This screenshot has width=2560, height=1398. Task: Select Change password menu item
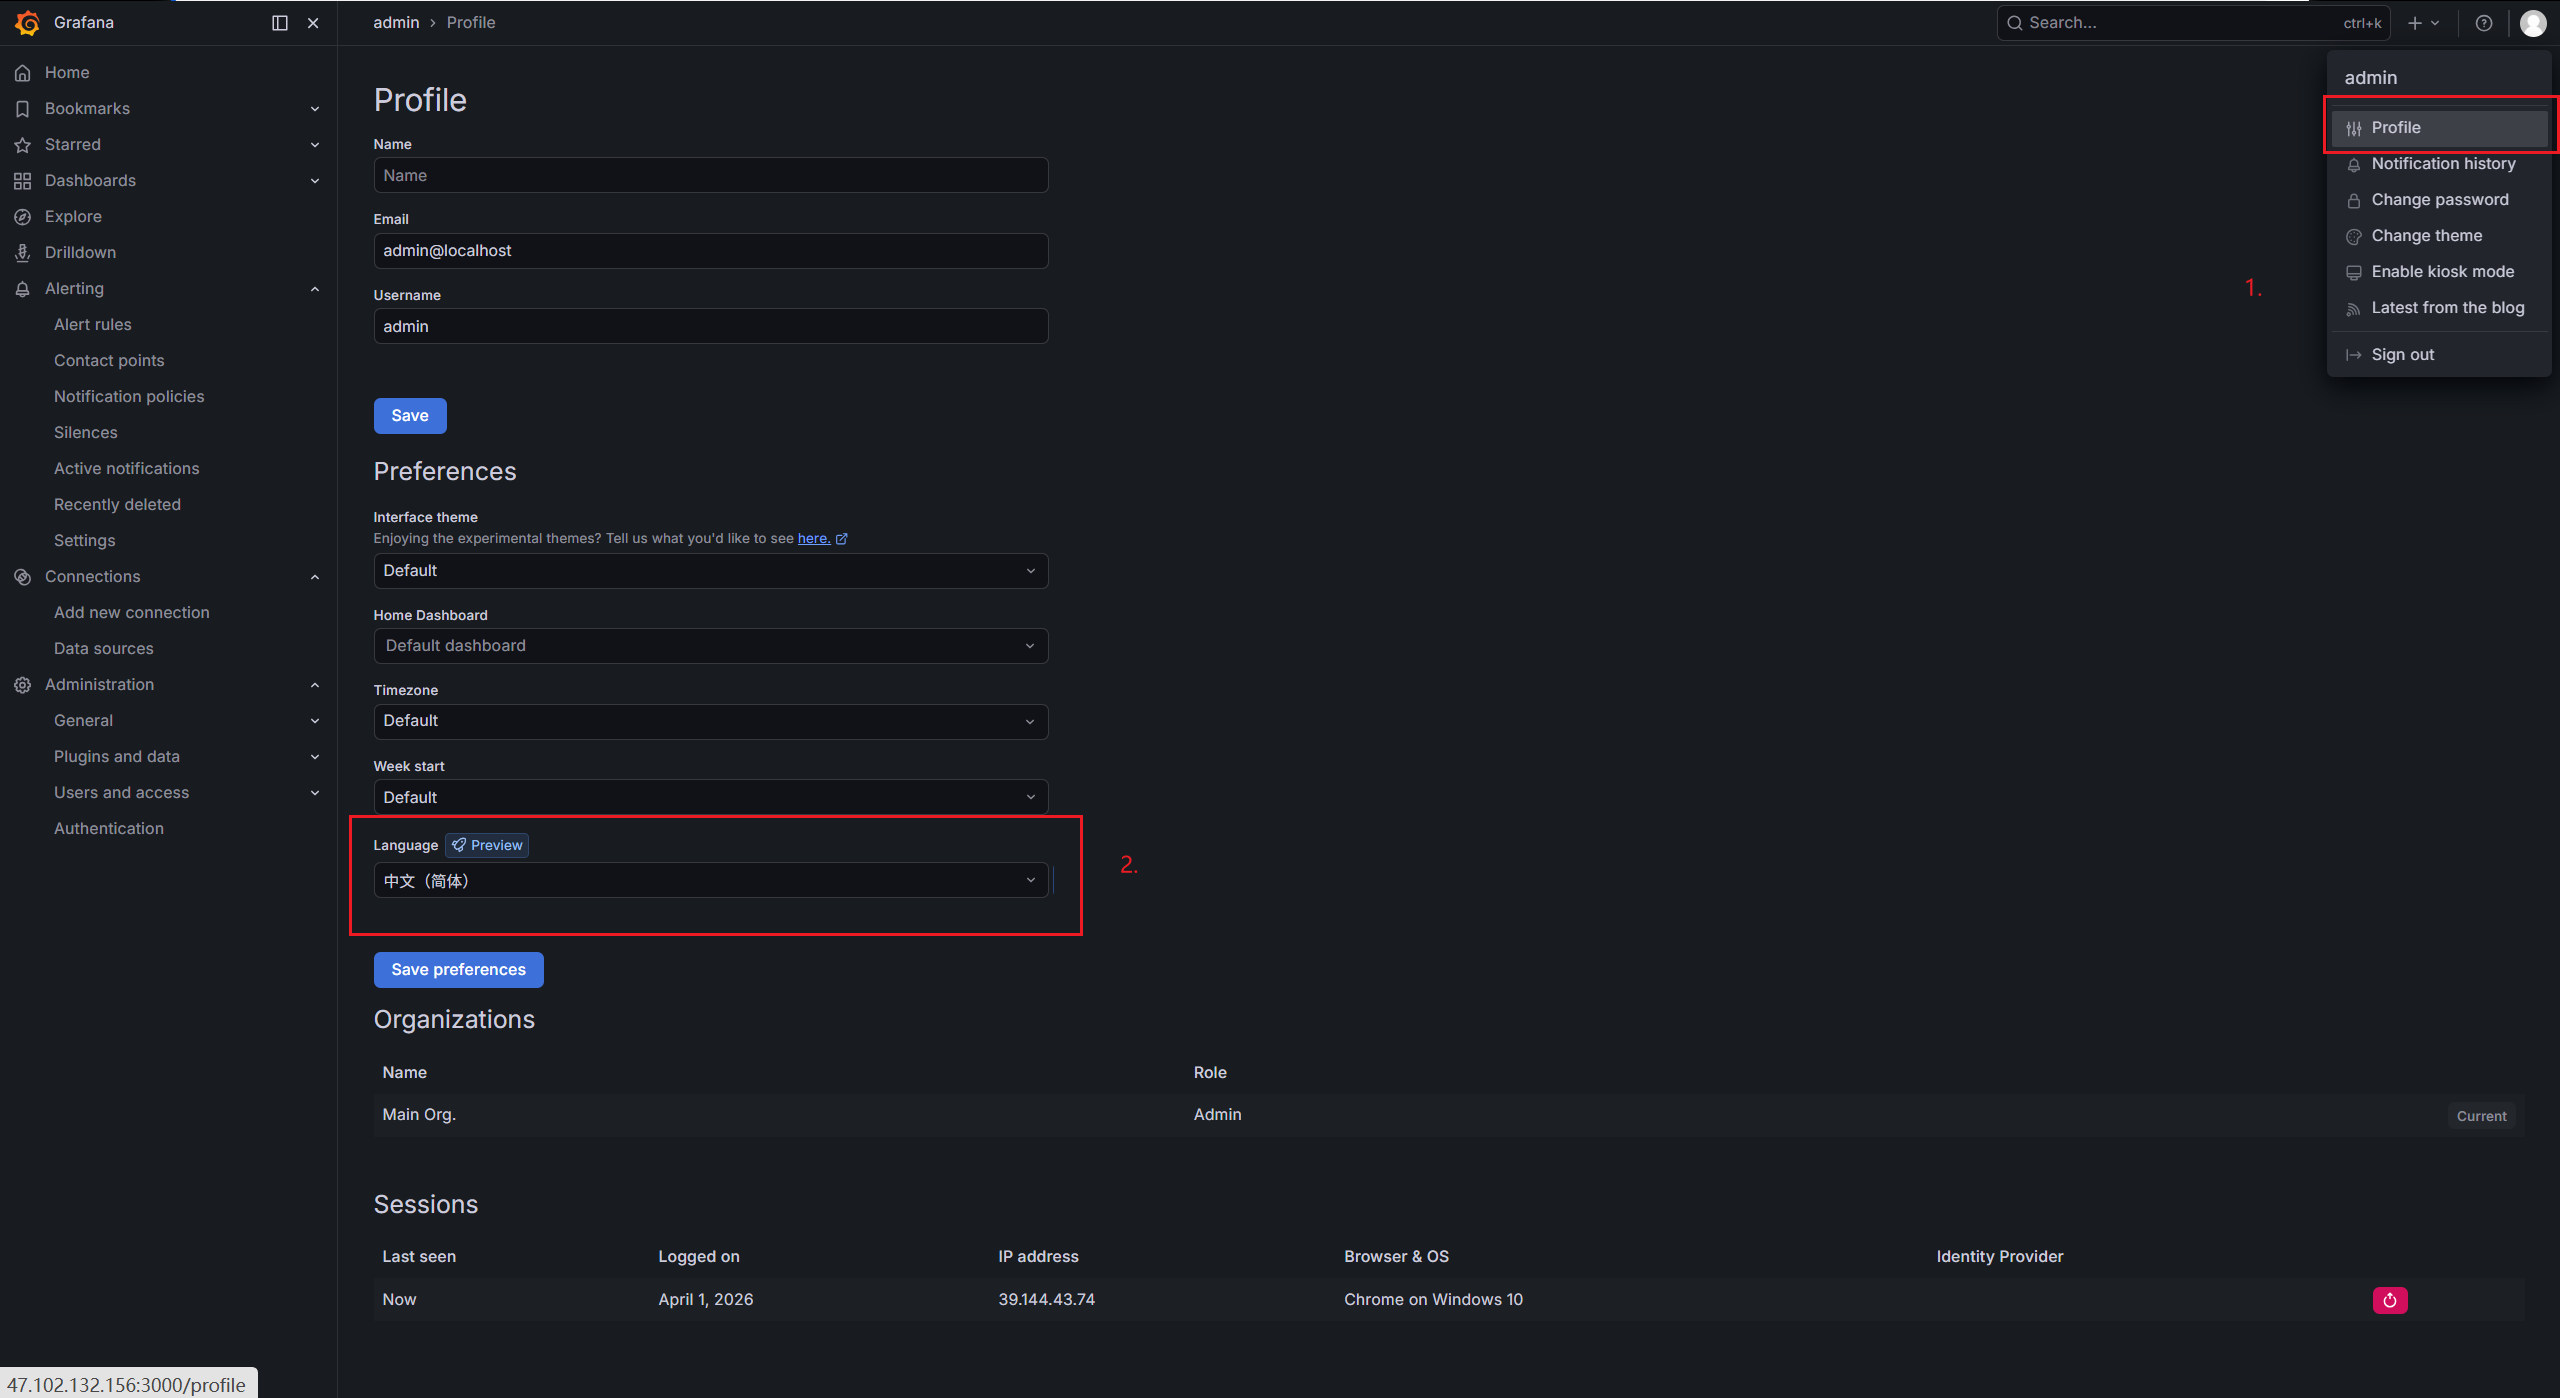(2439, 199)
